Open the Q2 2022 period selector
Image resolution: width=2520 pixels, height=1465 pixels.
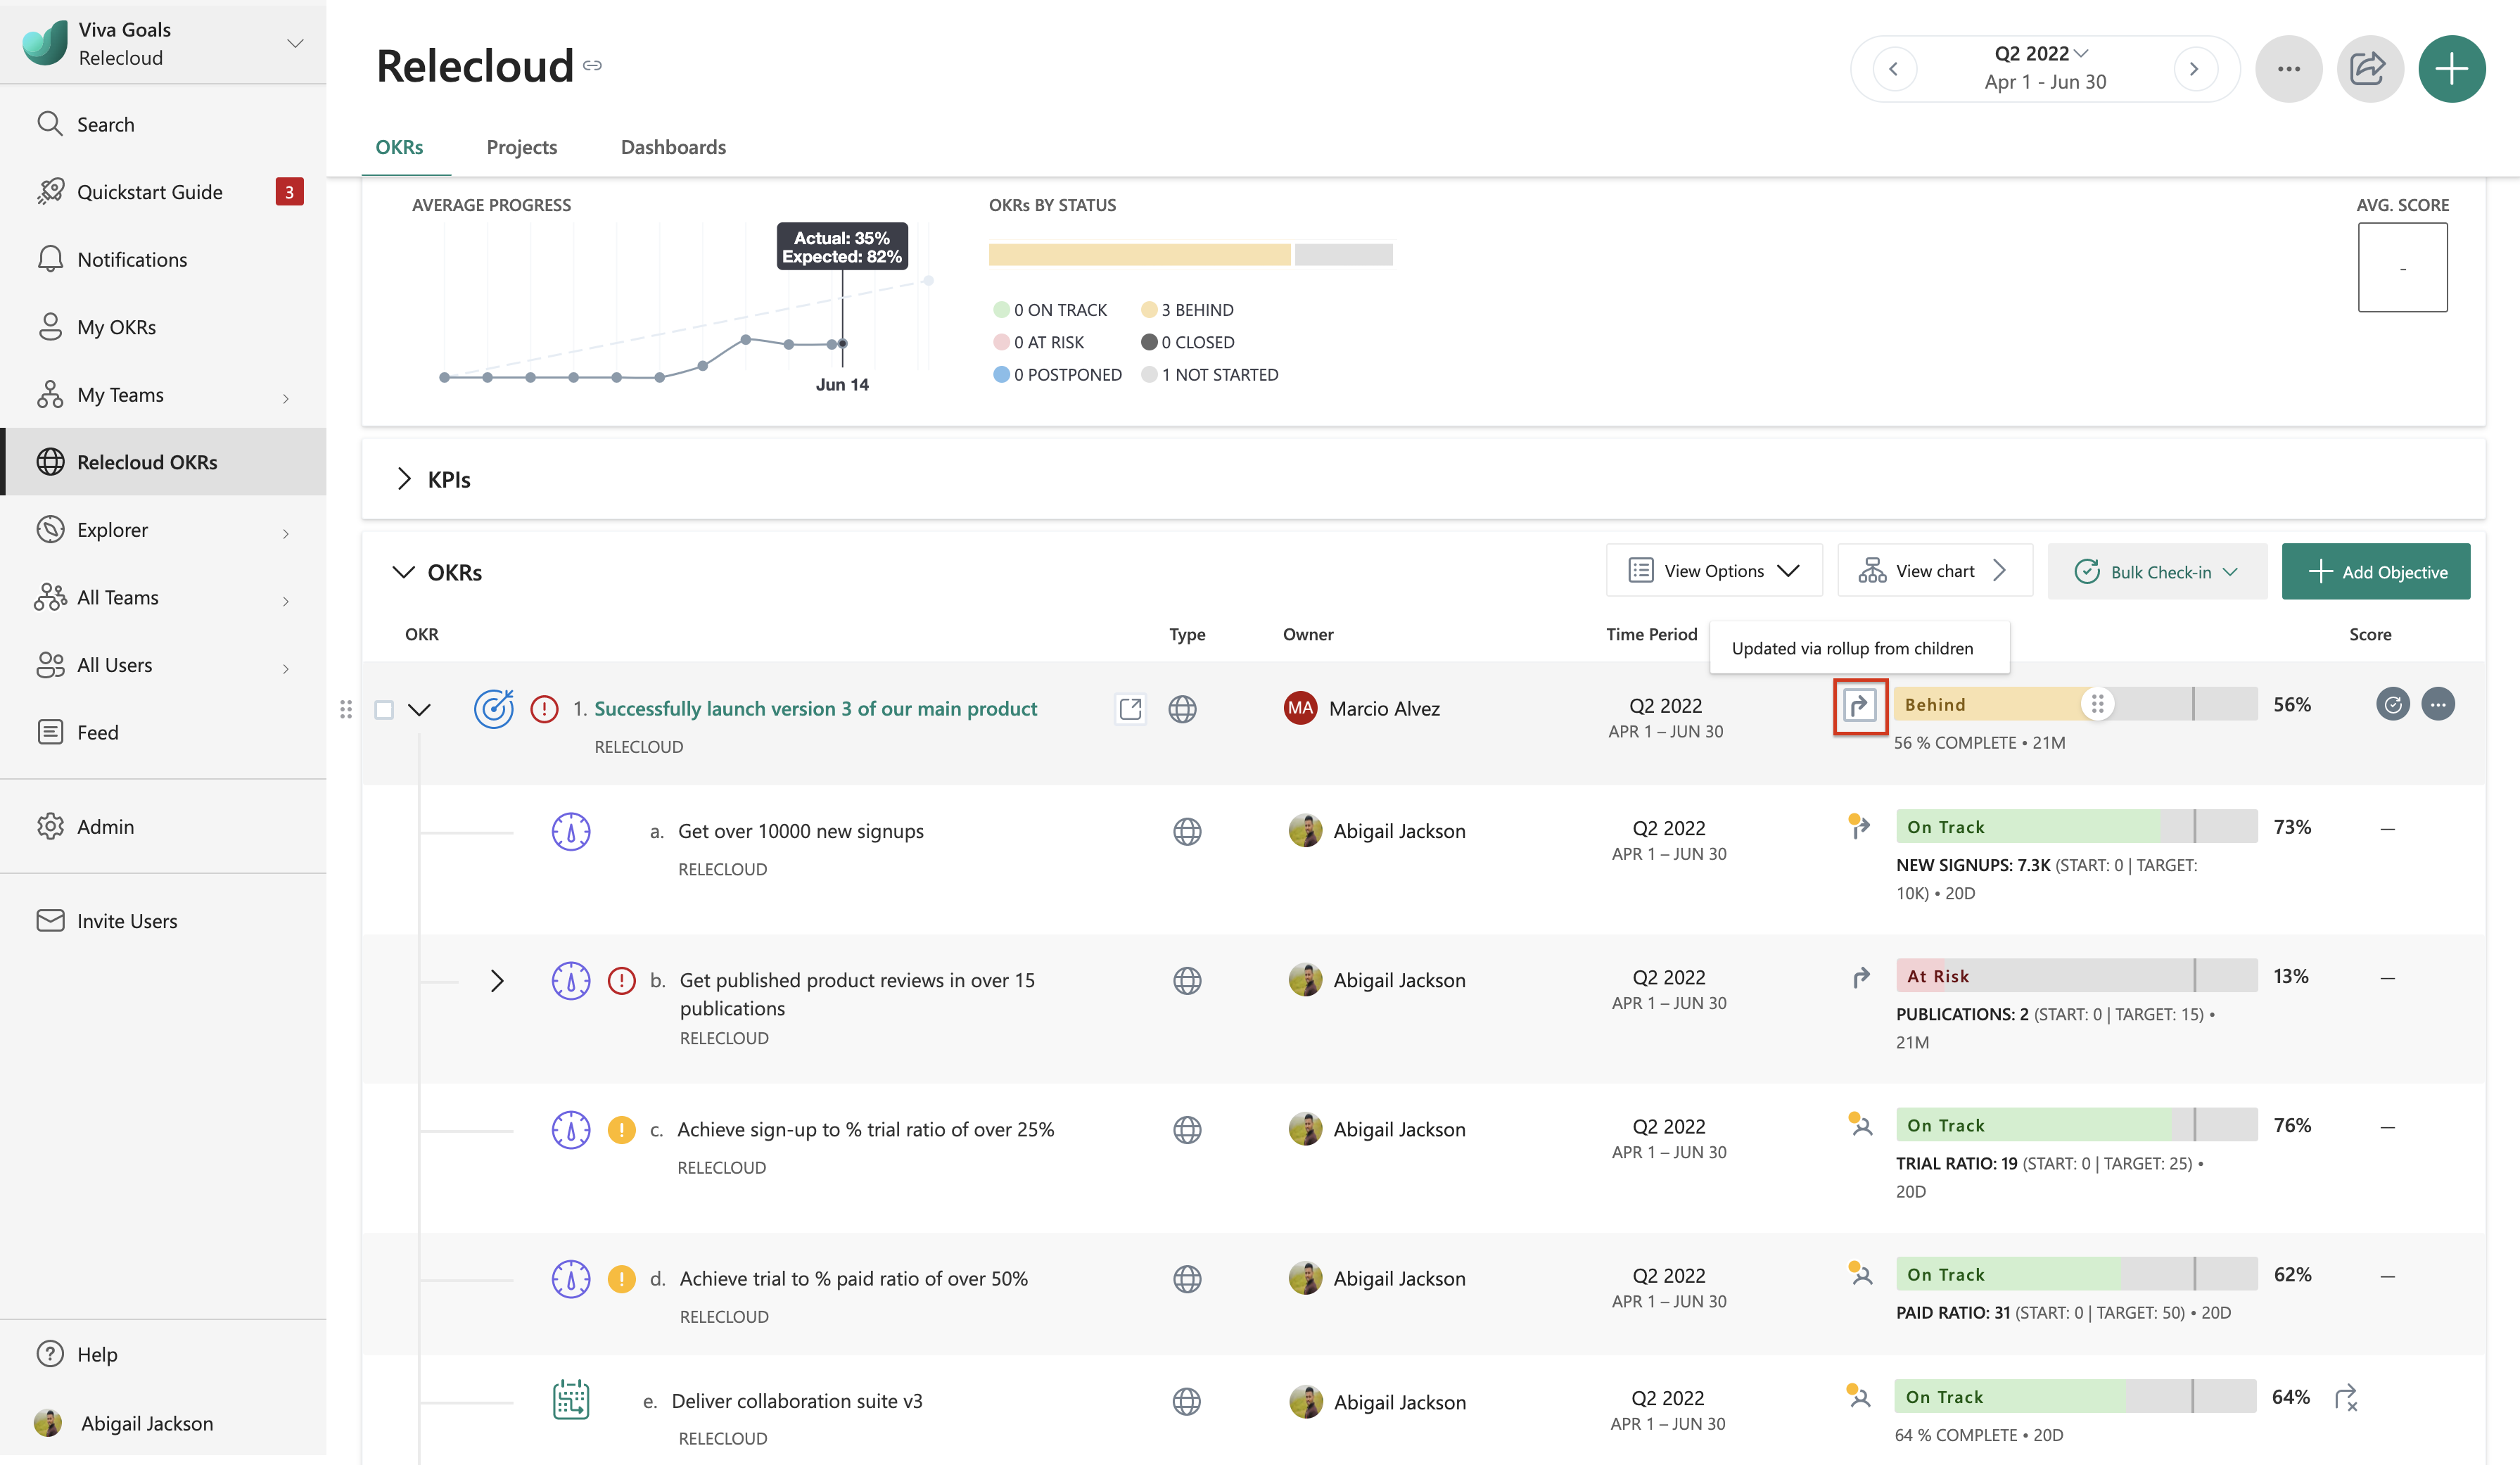click(2041, 54)
